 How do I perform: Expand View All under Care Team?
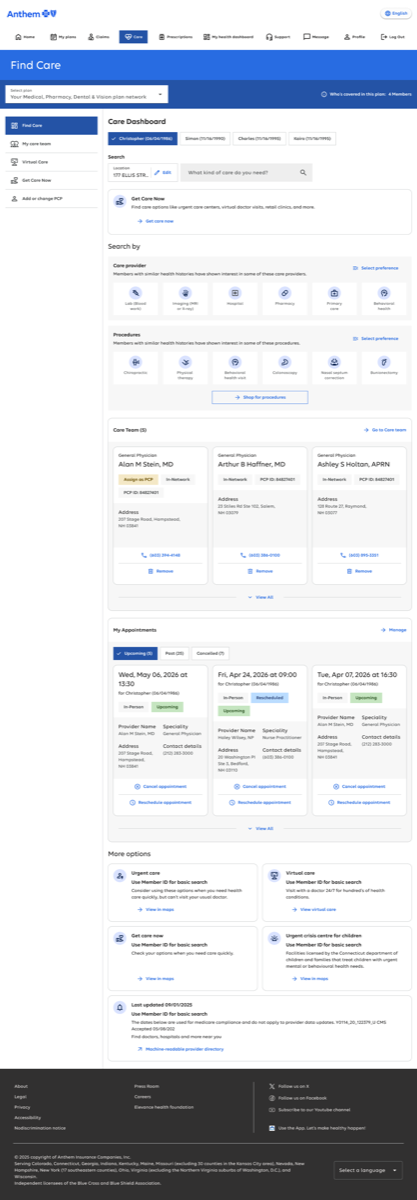pyautogui.click(x=260, y=597)
